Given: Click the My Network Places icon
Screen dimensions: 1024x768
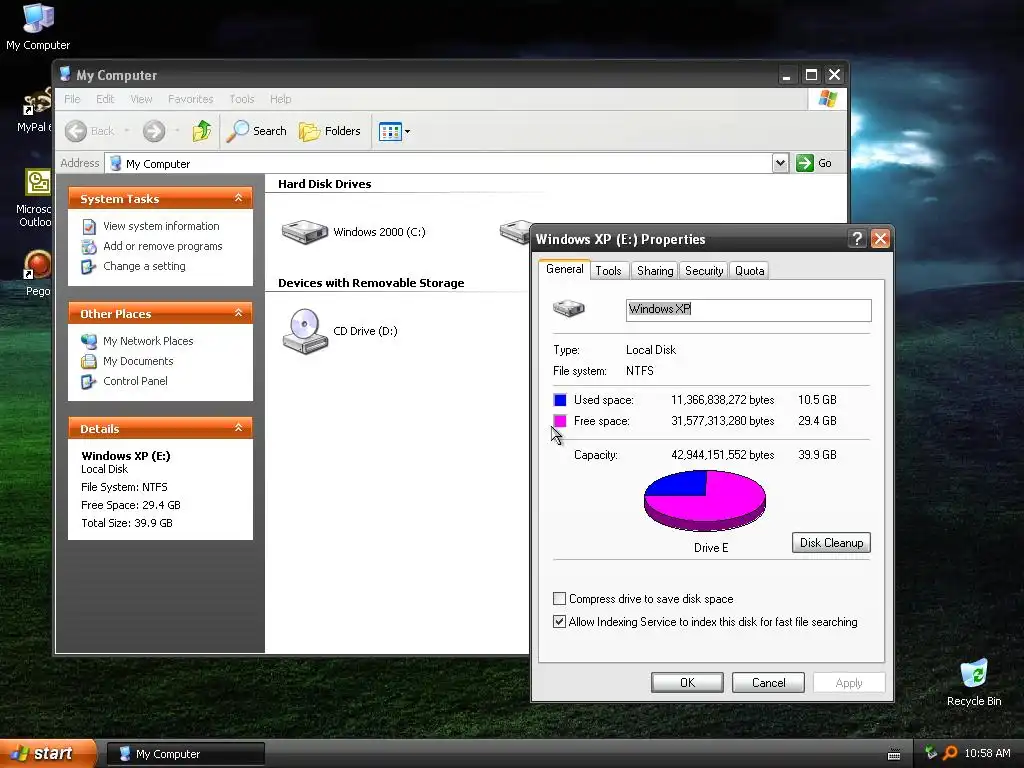Looking at the screenshot, I should pos(89,341).
